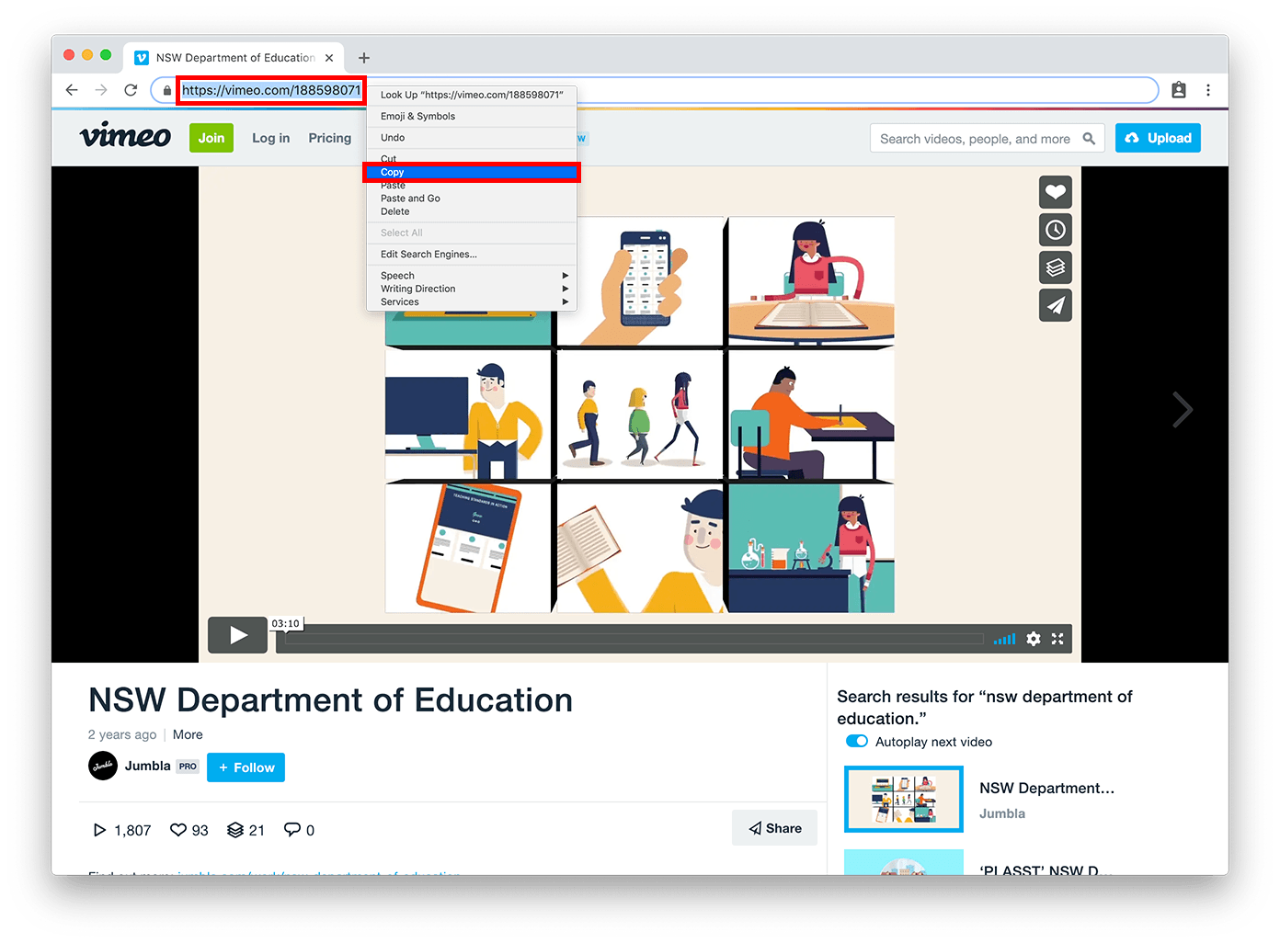Screen dimensions: 1280x943
Task: Click the PRO badge
Action: pos(188,767)
